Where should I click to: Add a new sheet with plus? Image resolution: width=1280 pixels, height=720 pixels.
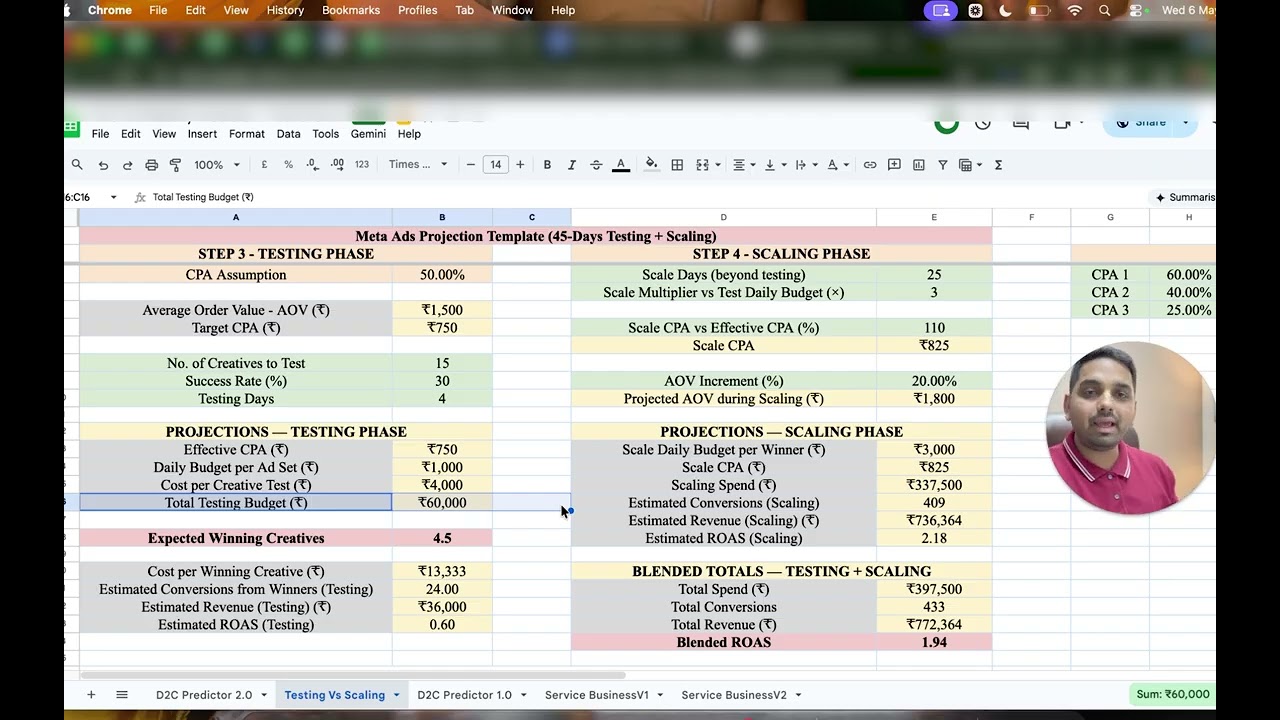[x=91, y=695]
